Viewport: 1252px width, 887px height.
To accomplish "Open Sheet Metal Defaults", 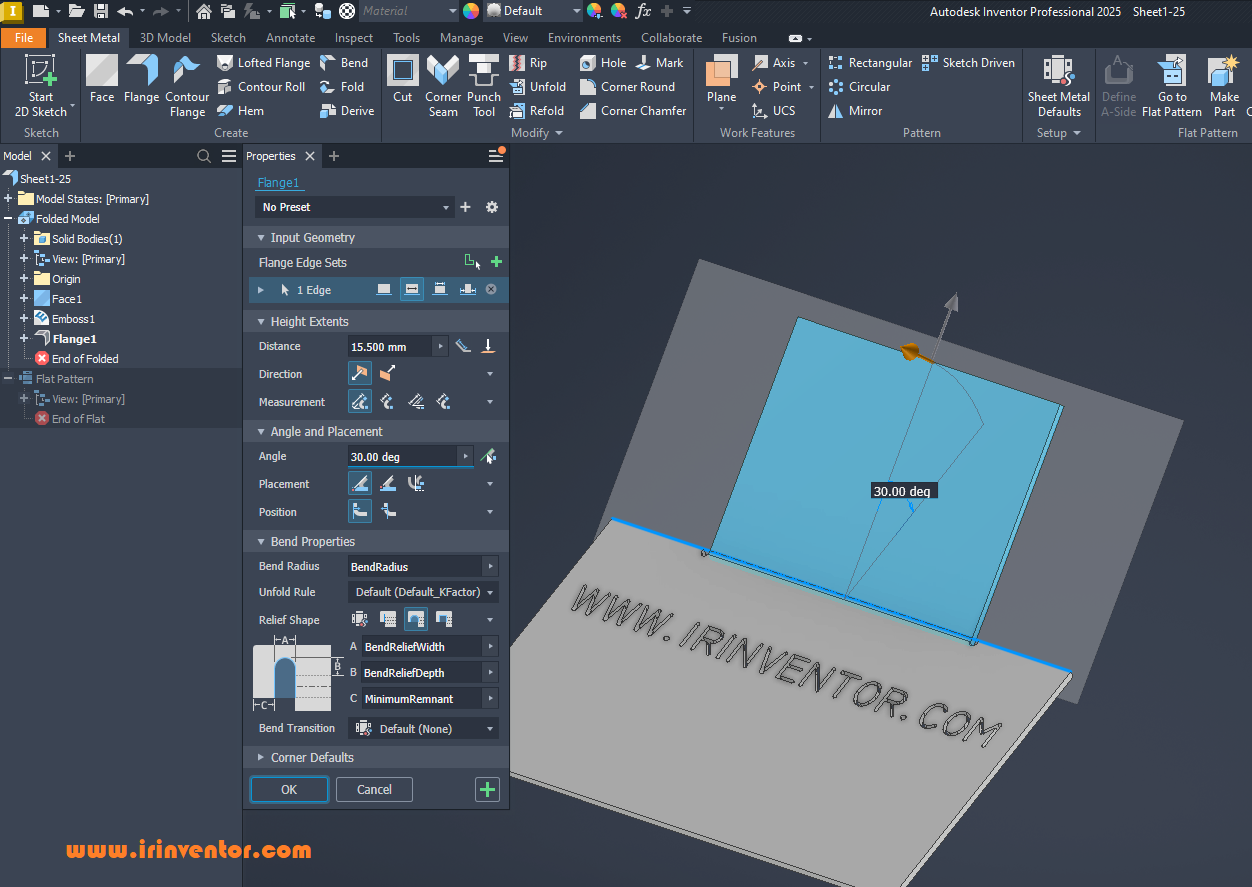I will [x=1059, y=86].
